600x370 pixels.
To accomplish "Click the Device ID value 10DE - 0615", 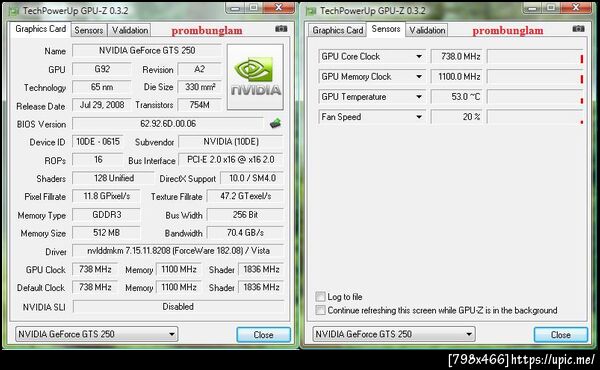I will coord(98,142).
